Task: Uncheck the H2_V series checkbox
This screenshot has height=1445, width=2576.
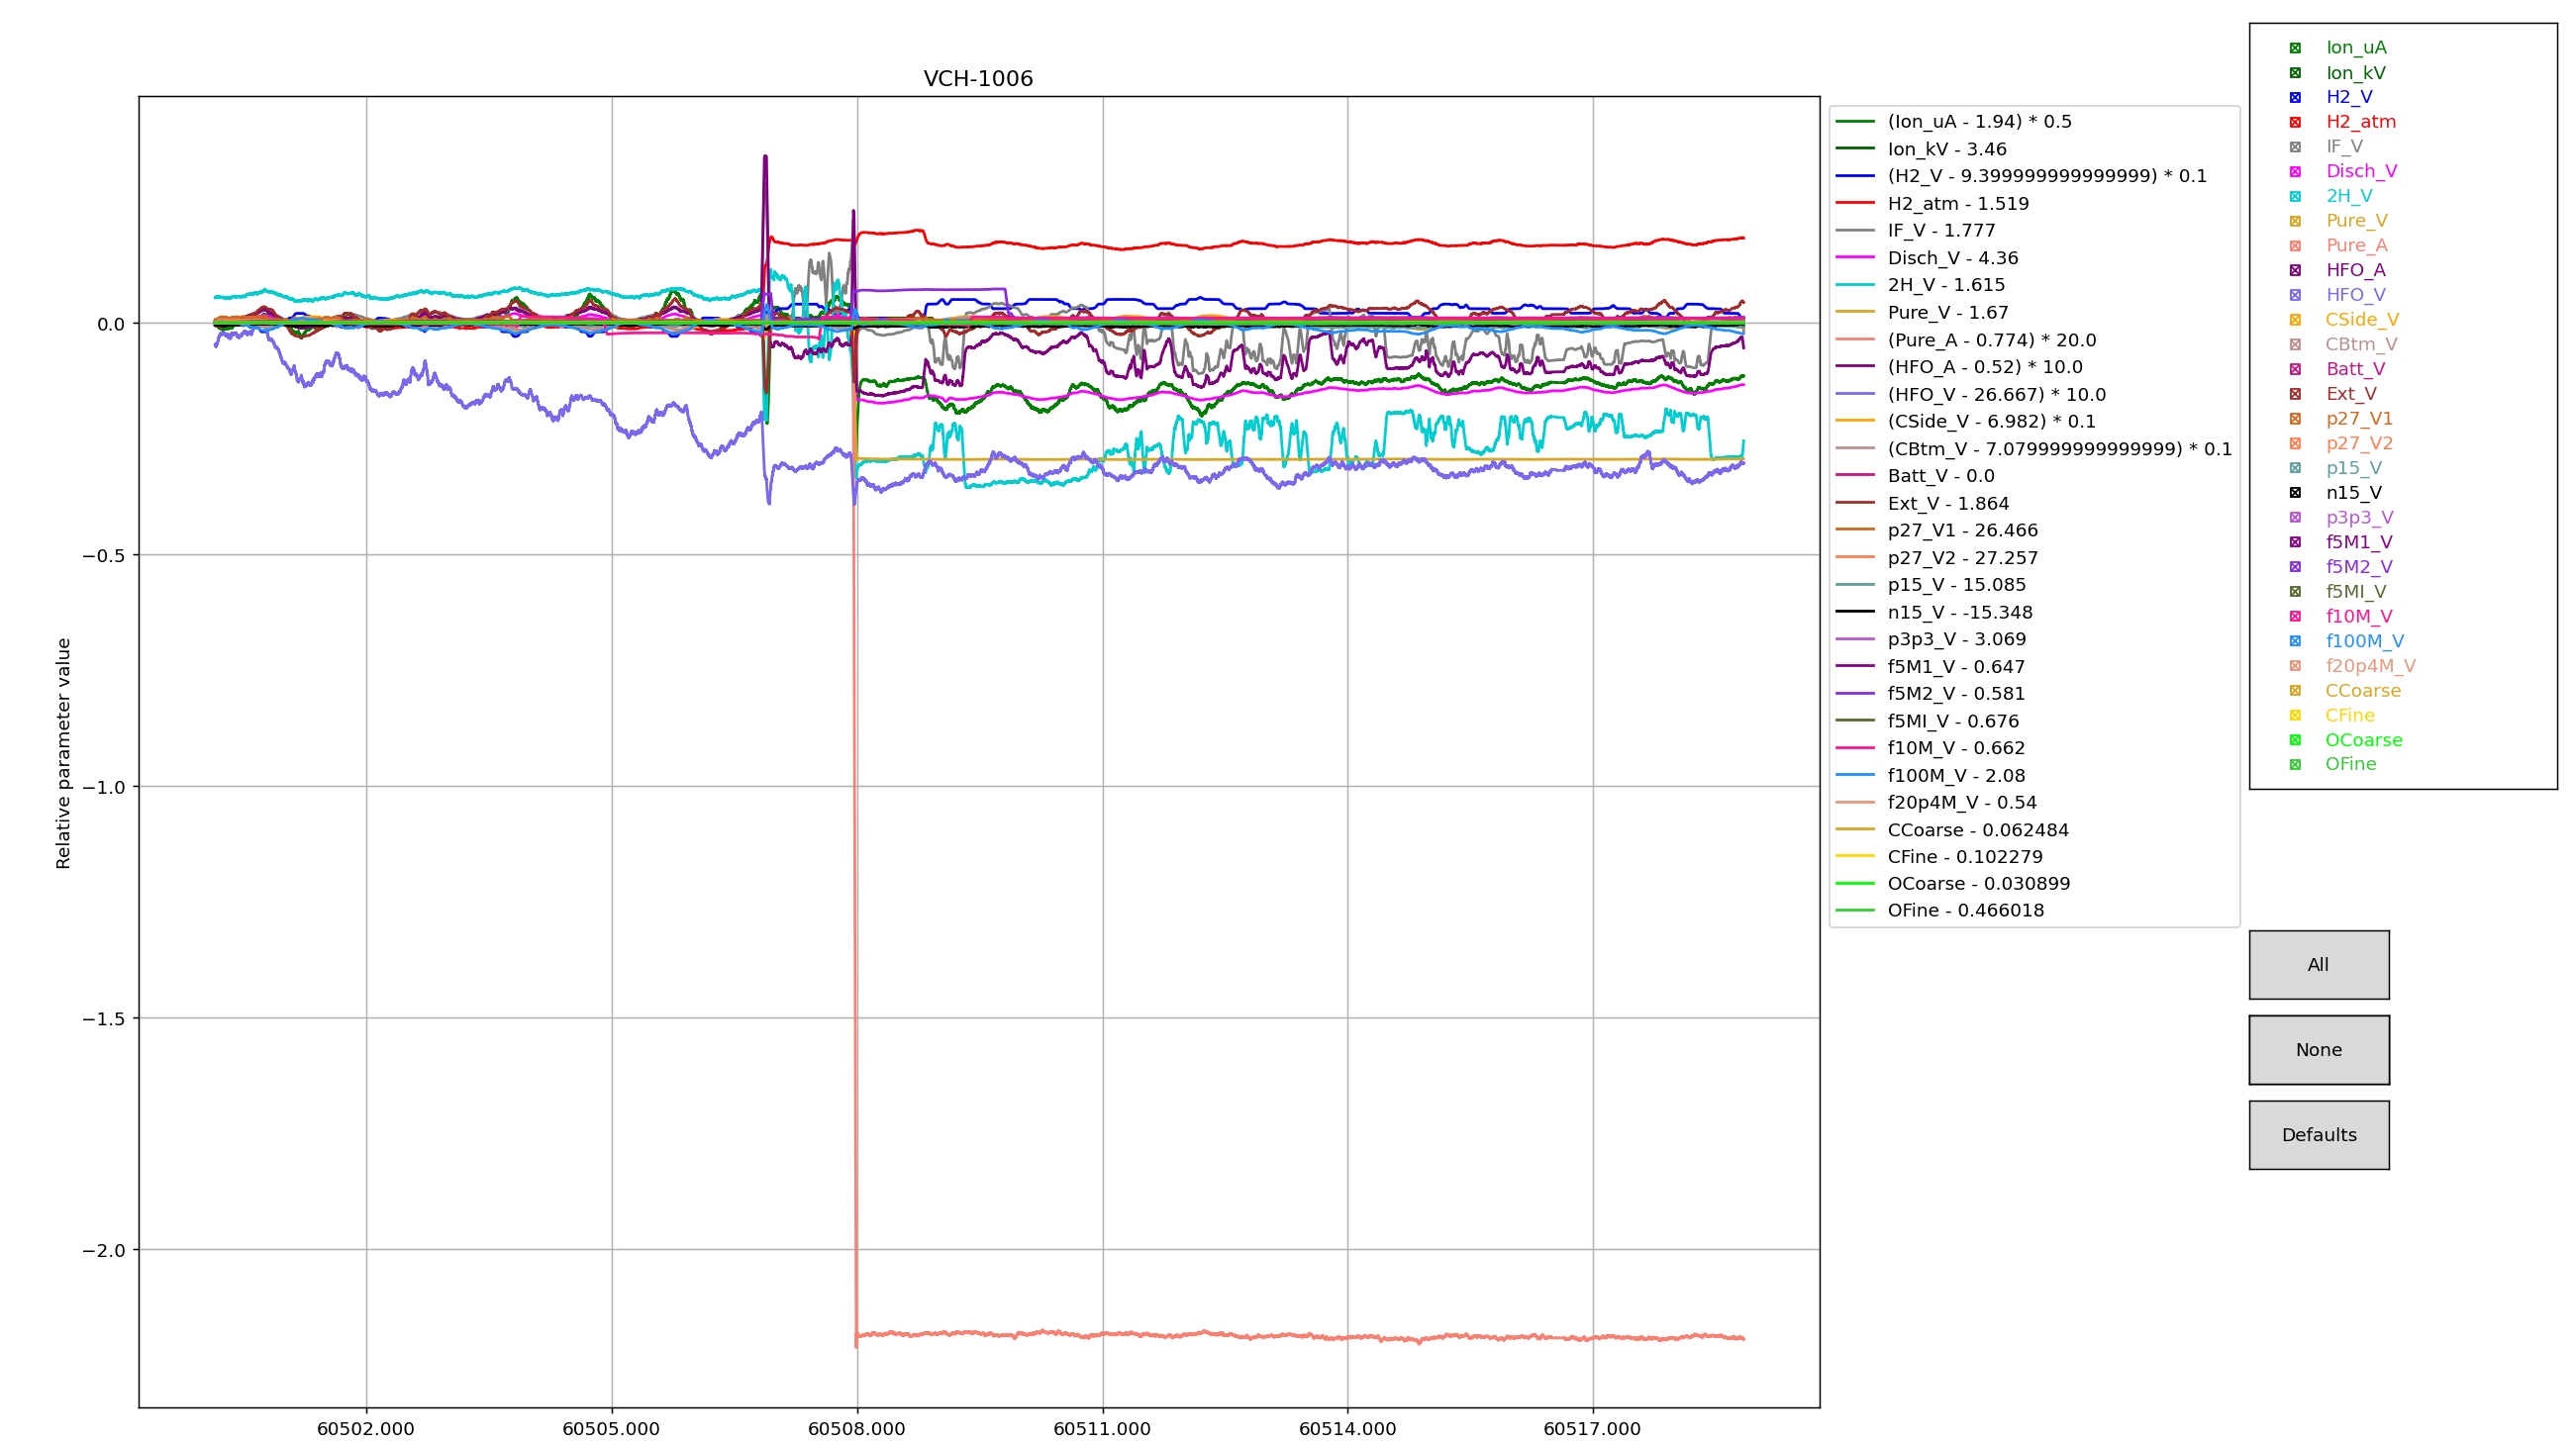Action: 2295,97
